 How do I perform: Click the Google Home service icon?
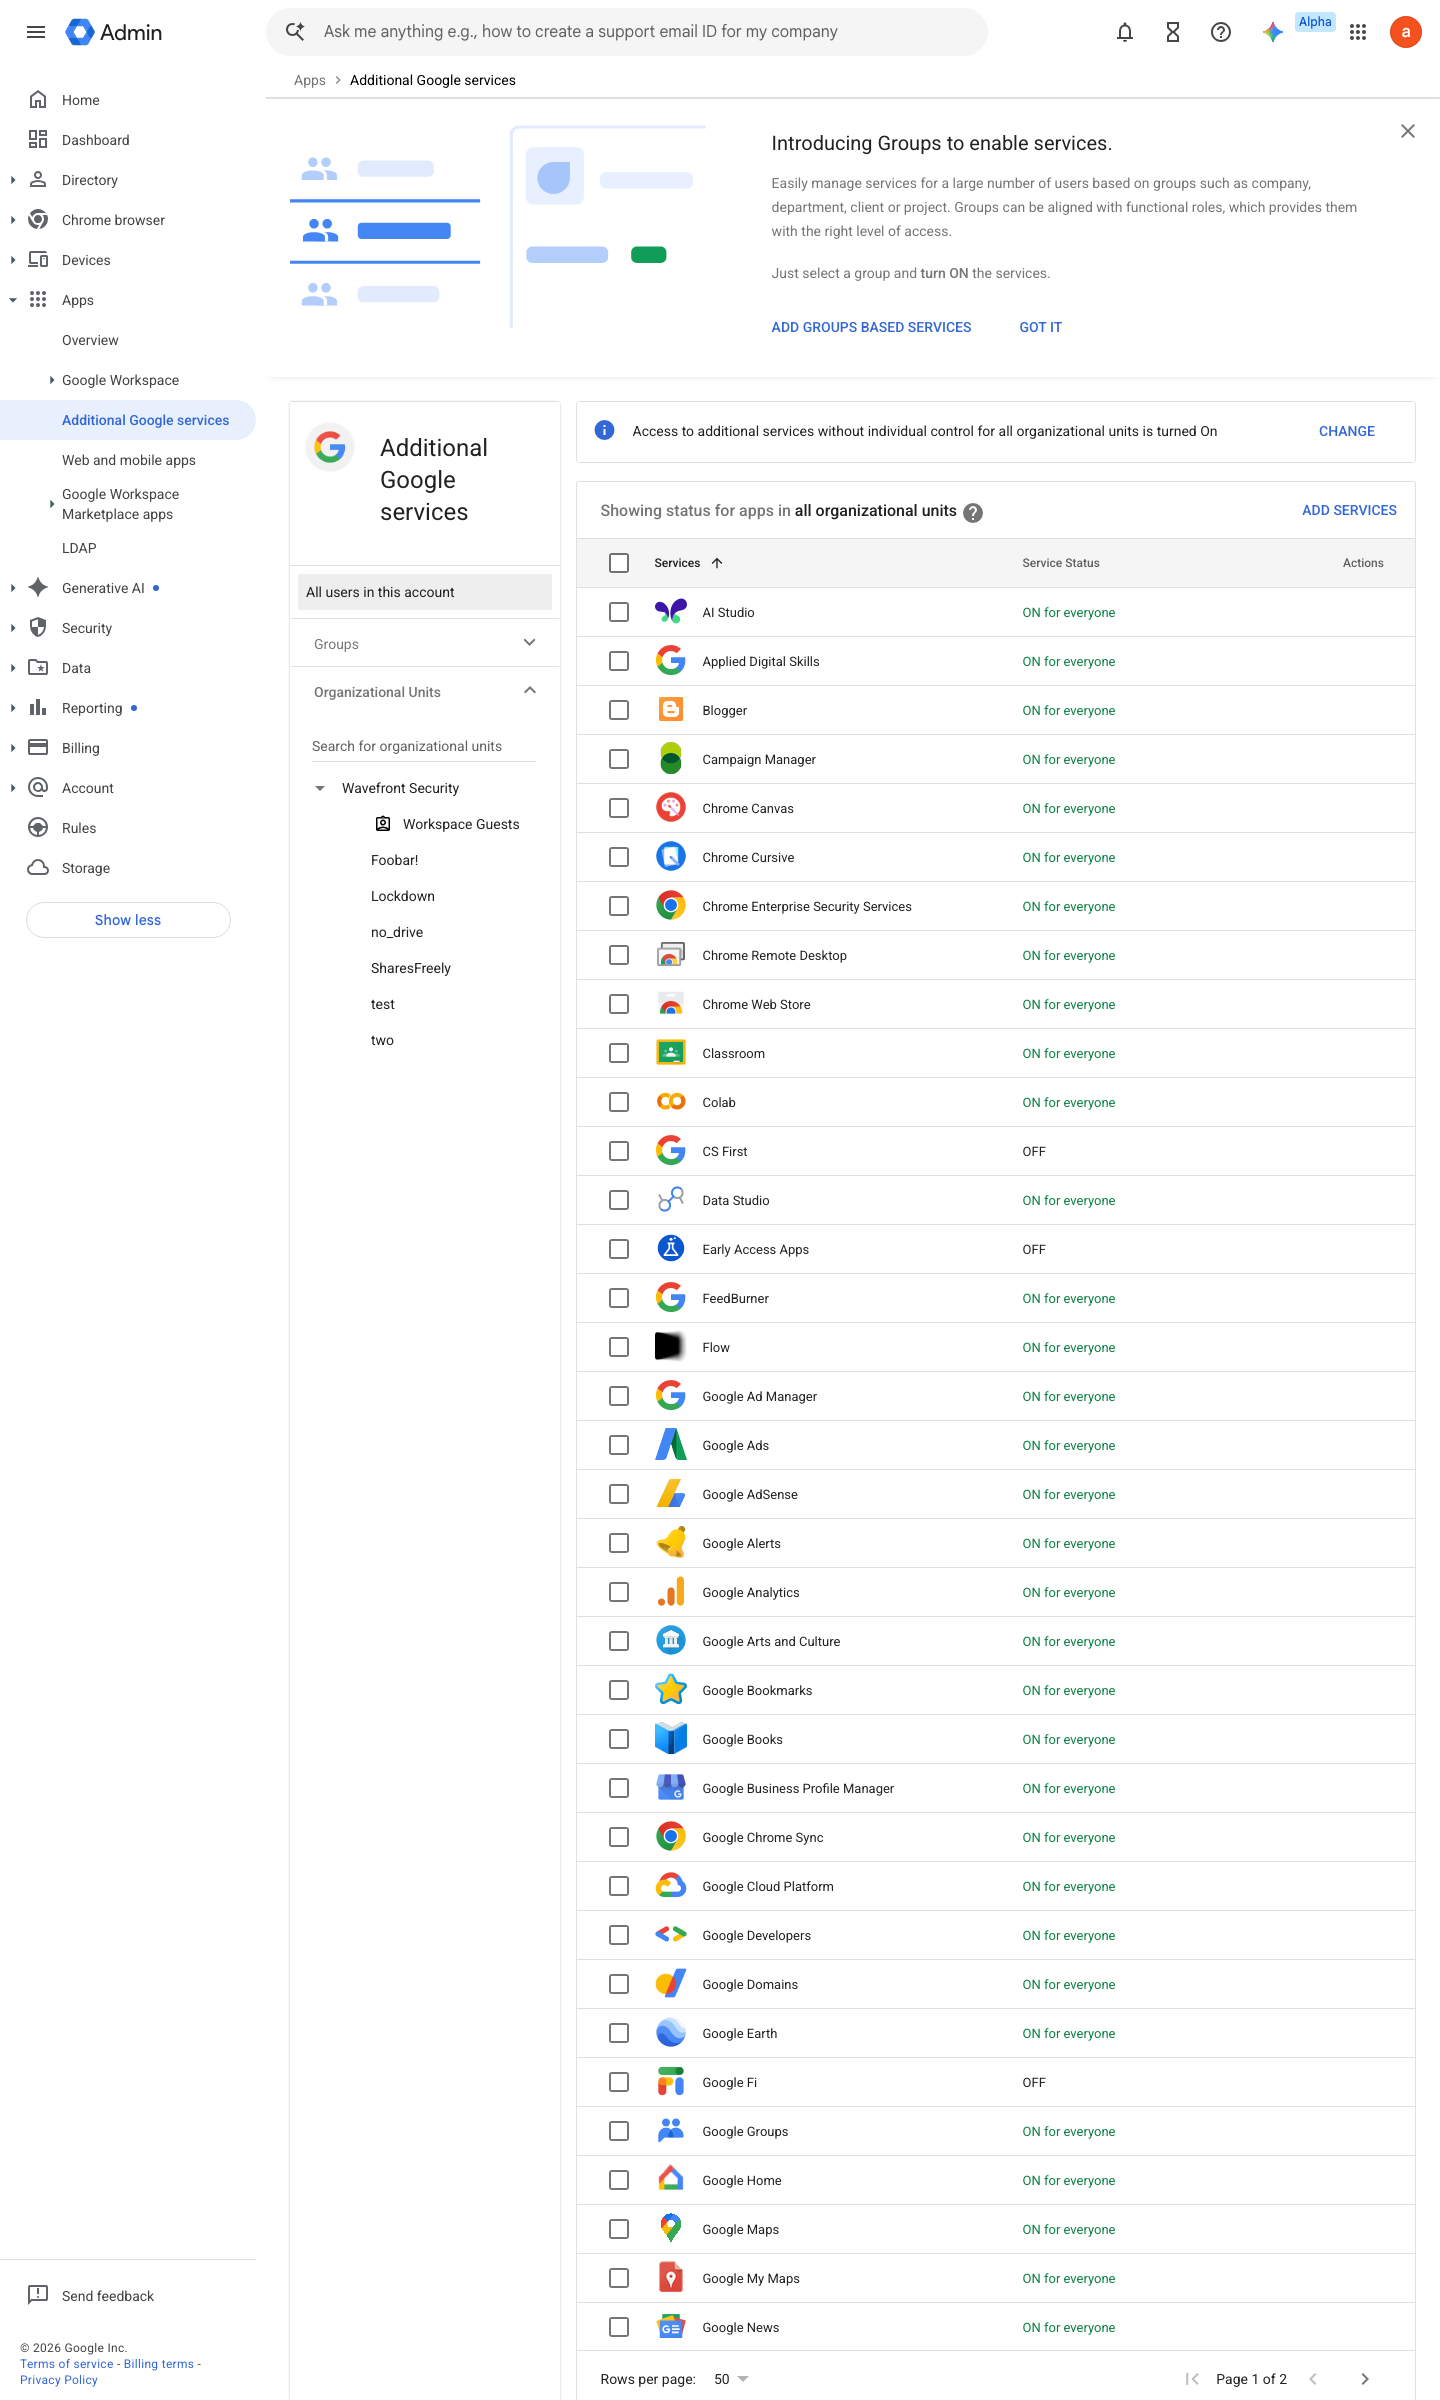point(671,2179)
